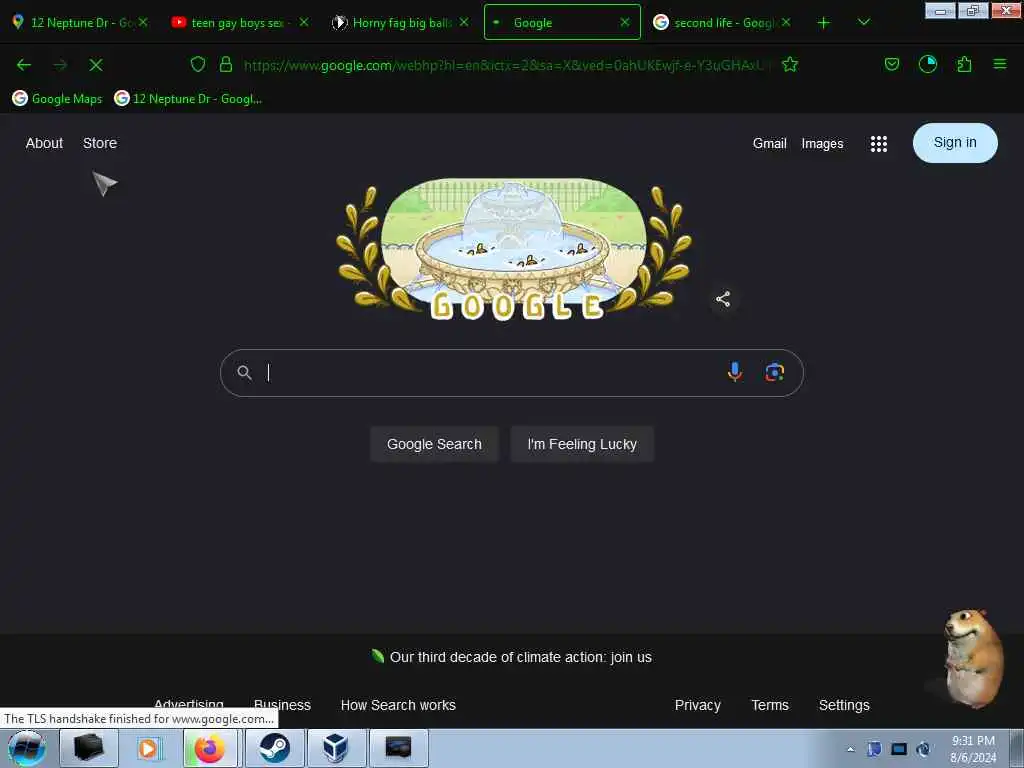Open the Store link
Image resolution: width=1024 pixels, height=768 pixels.
coord(100,143)
